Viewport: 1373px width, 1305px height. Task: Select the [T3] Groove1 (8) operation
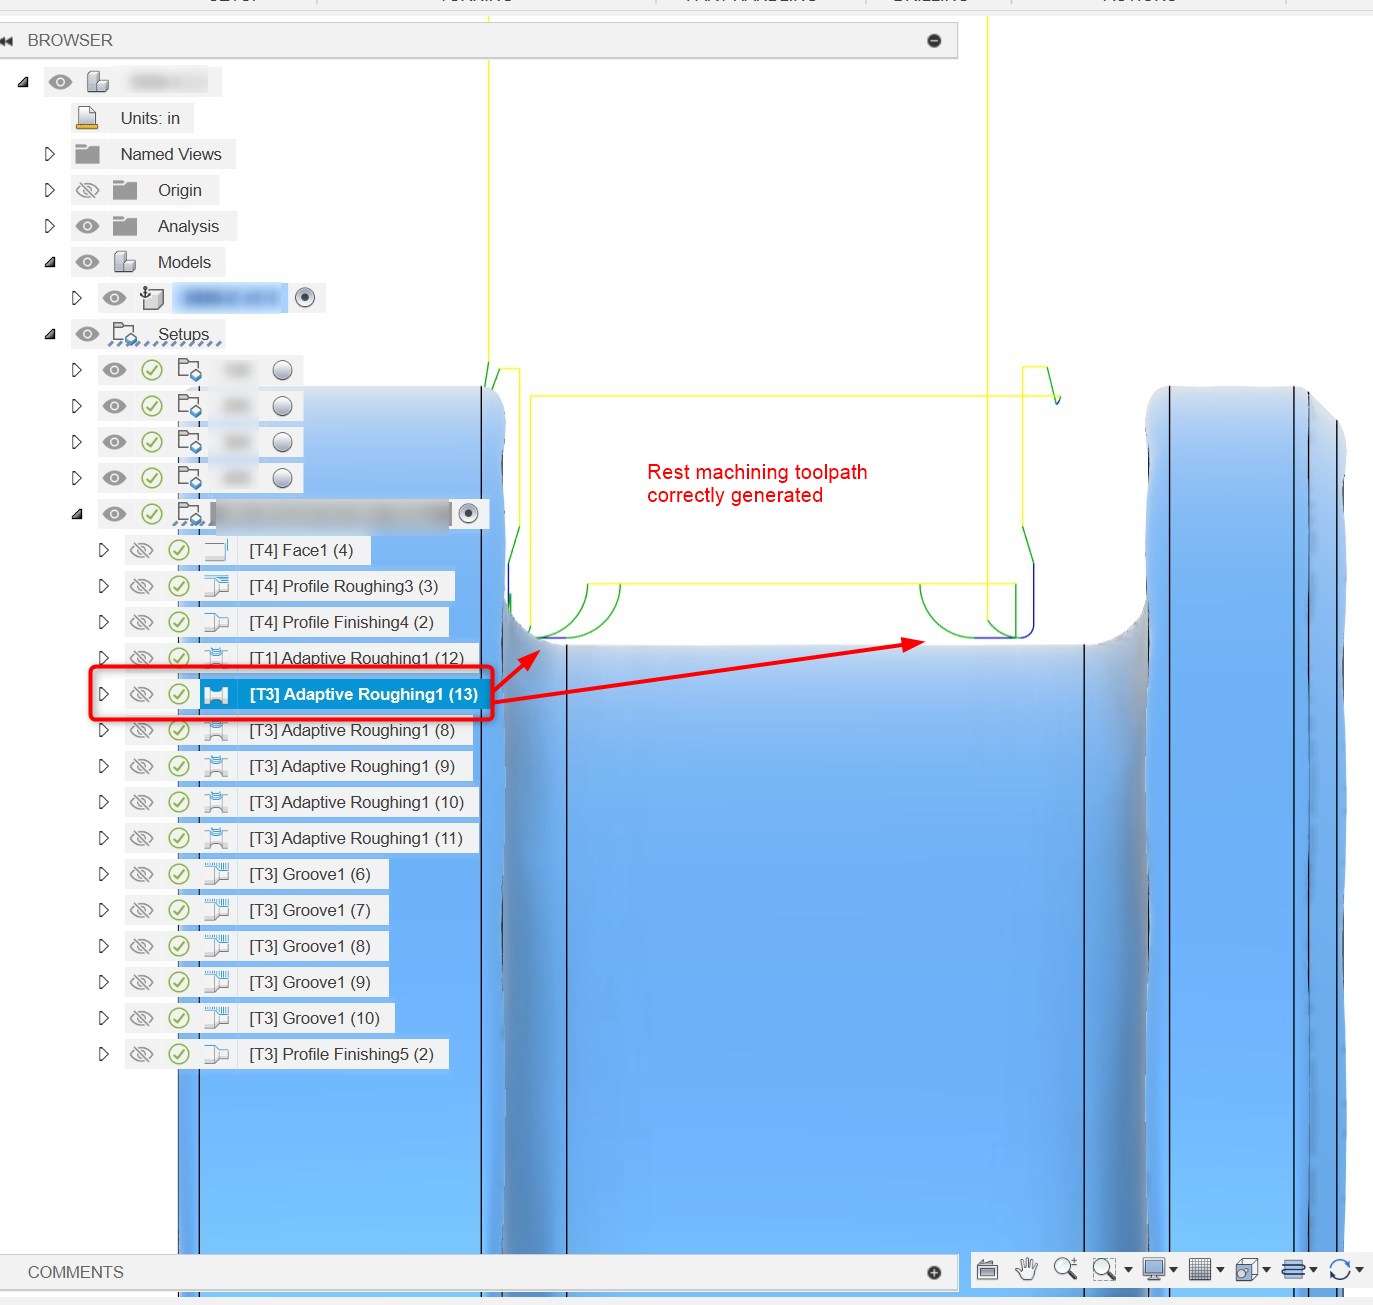(310, 946)
